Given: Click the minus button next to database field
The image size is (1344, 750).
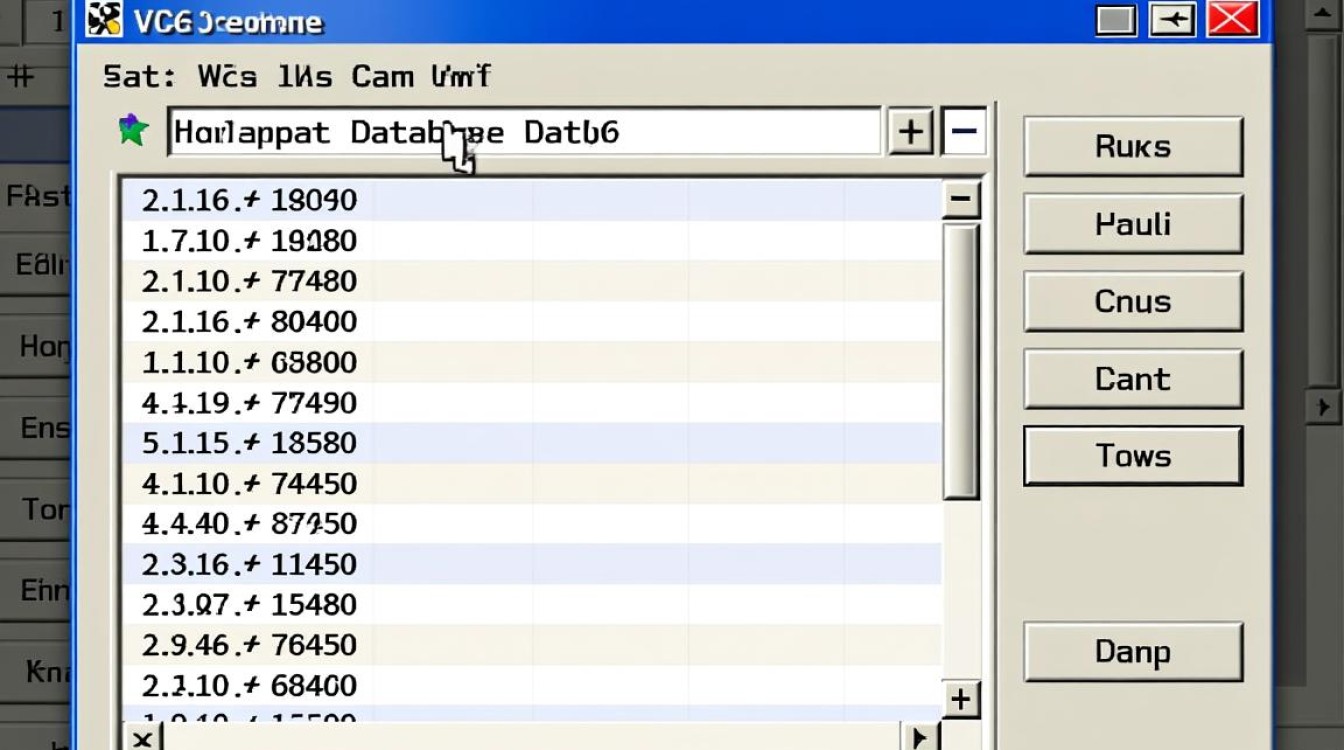Looking at the screenshot, I should tap(963, 132).
